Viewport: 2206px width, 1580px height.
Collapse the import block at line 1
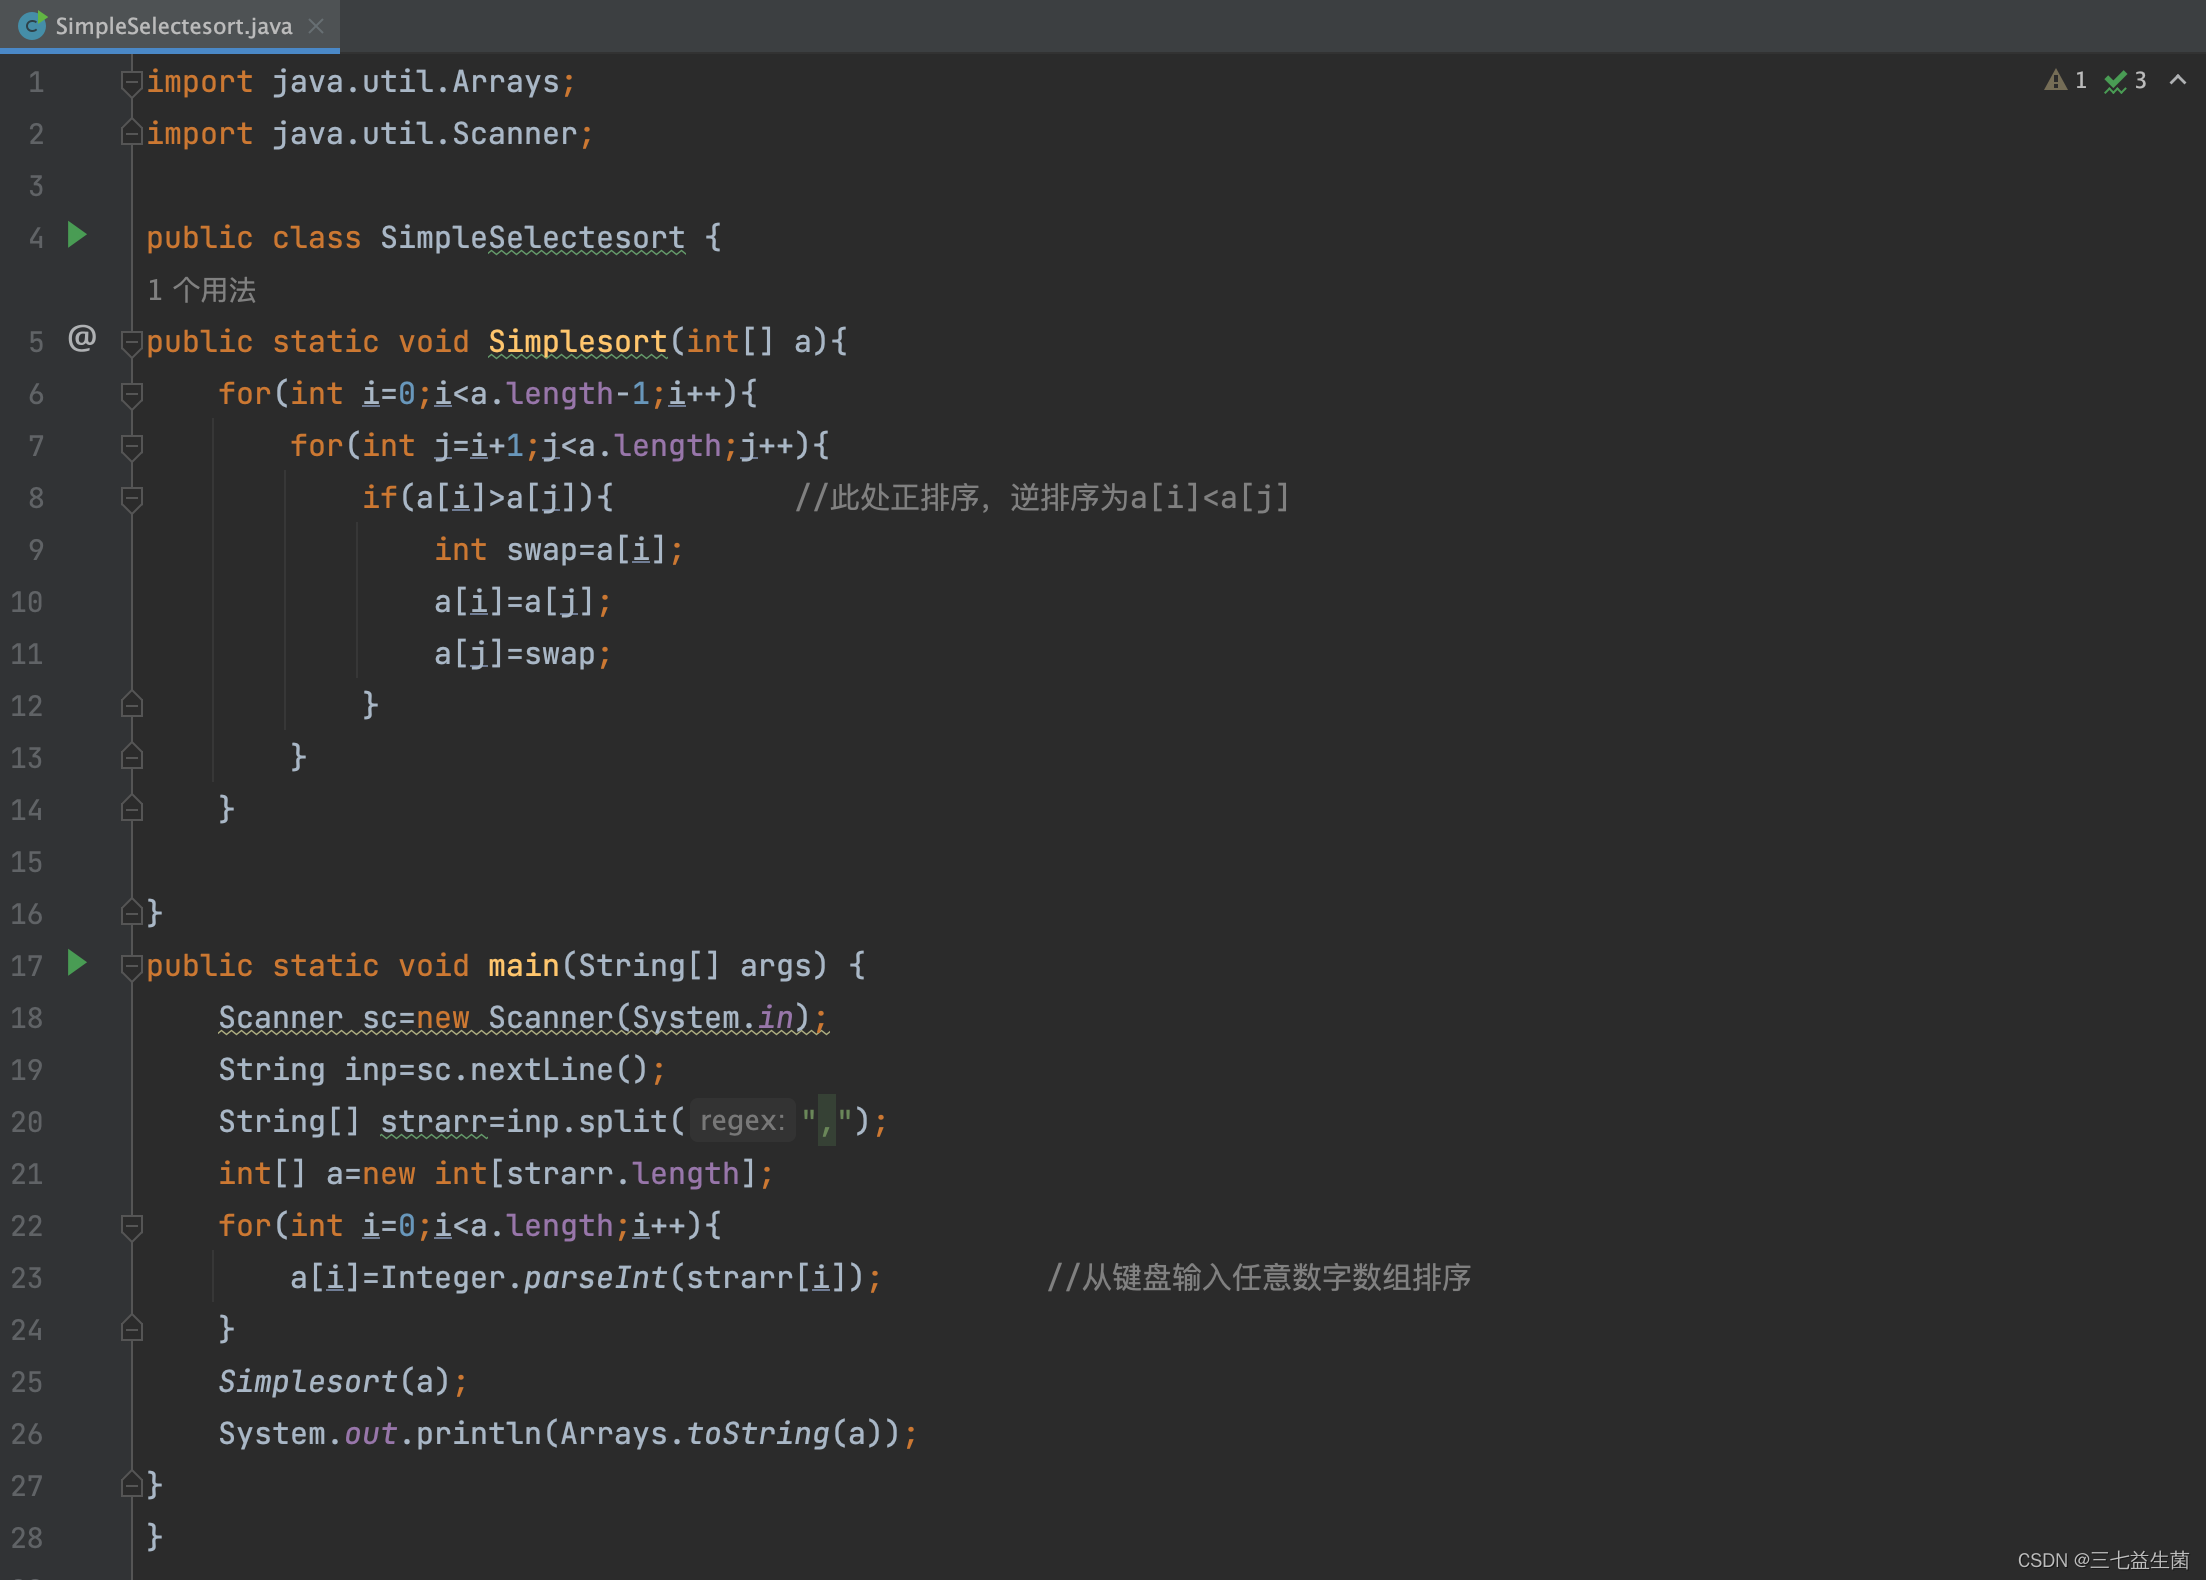pos(131,82)
